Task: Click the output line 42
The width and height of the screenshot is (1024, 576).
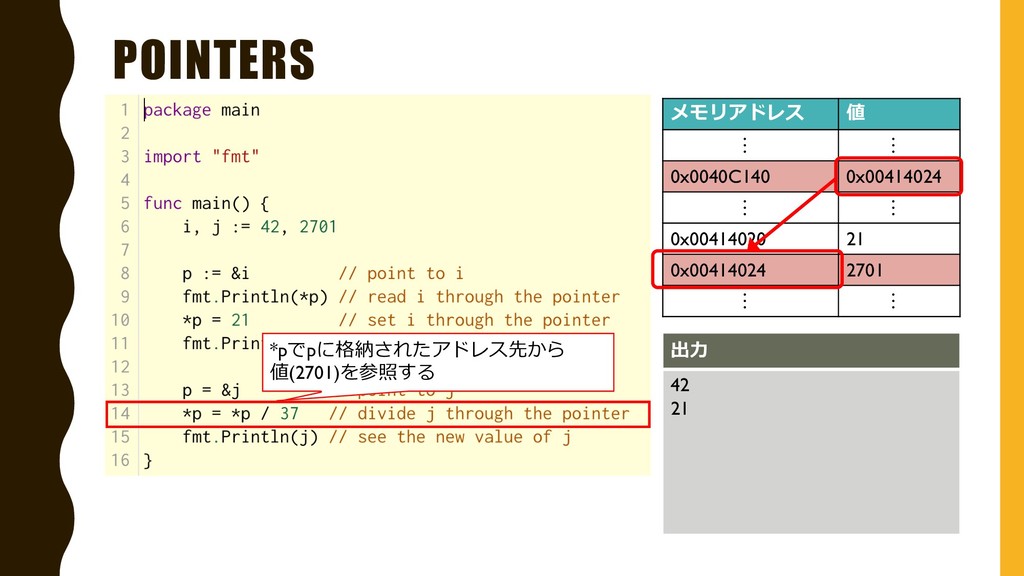Action: pos(680,385)
